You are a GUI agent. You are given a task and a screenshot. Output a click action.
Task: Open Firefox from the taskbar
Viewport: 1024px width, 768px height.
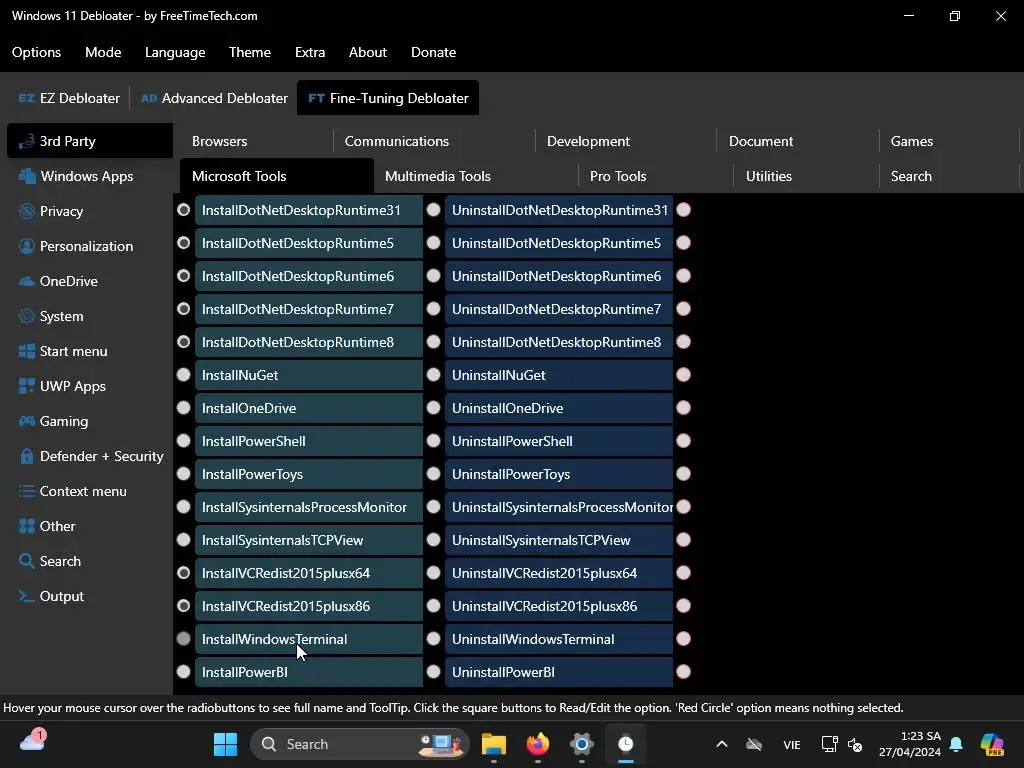tap(537, 744)
